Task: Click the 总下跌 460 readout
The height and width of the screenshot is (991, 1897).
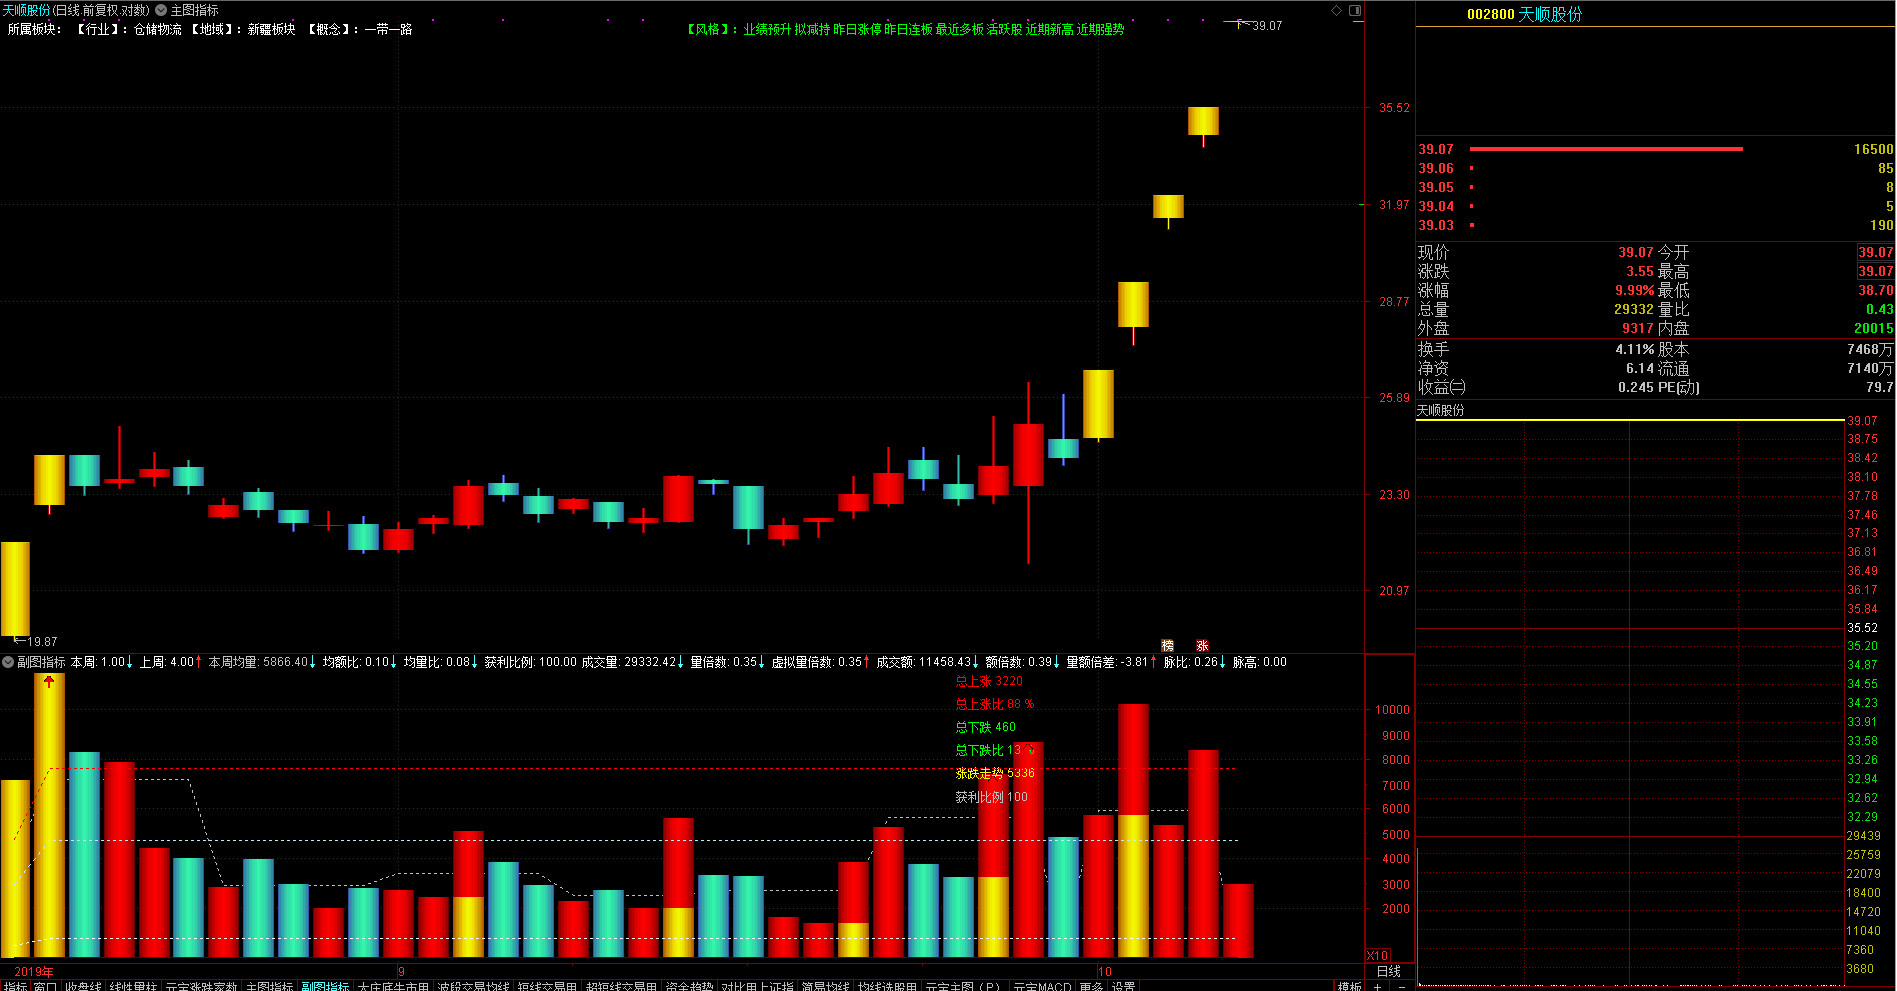Action: pos(985,727)
